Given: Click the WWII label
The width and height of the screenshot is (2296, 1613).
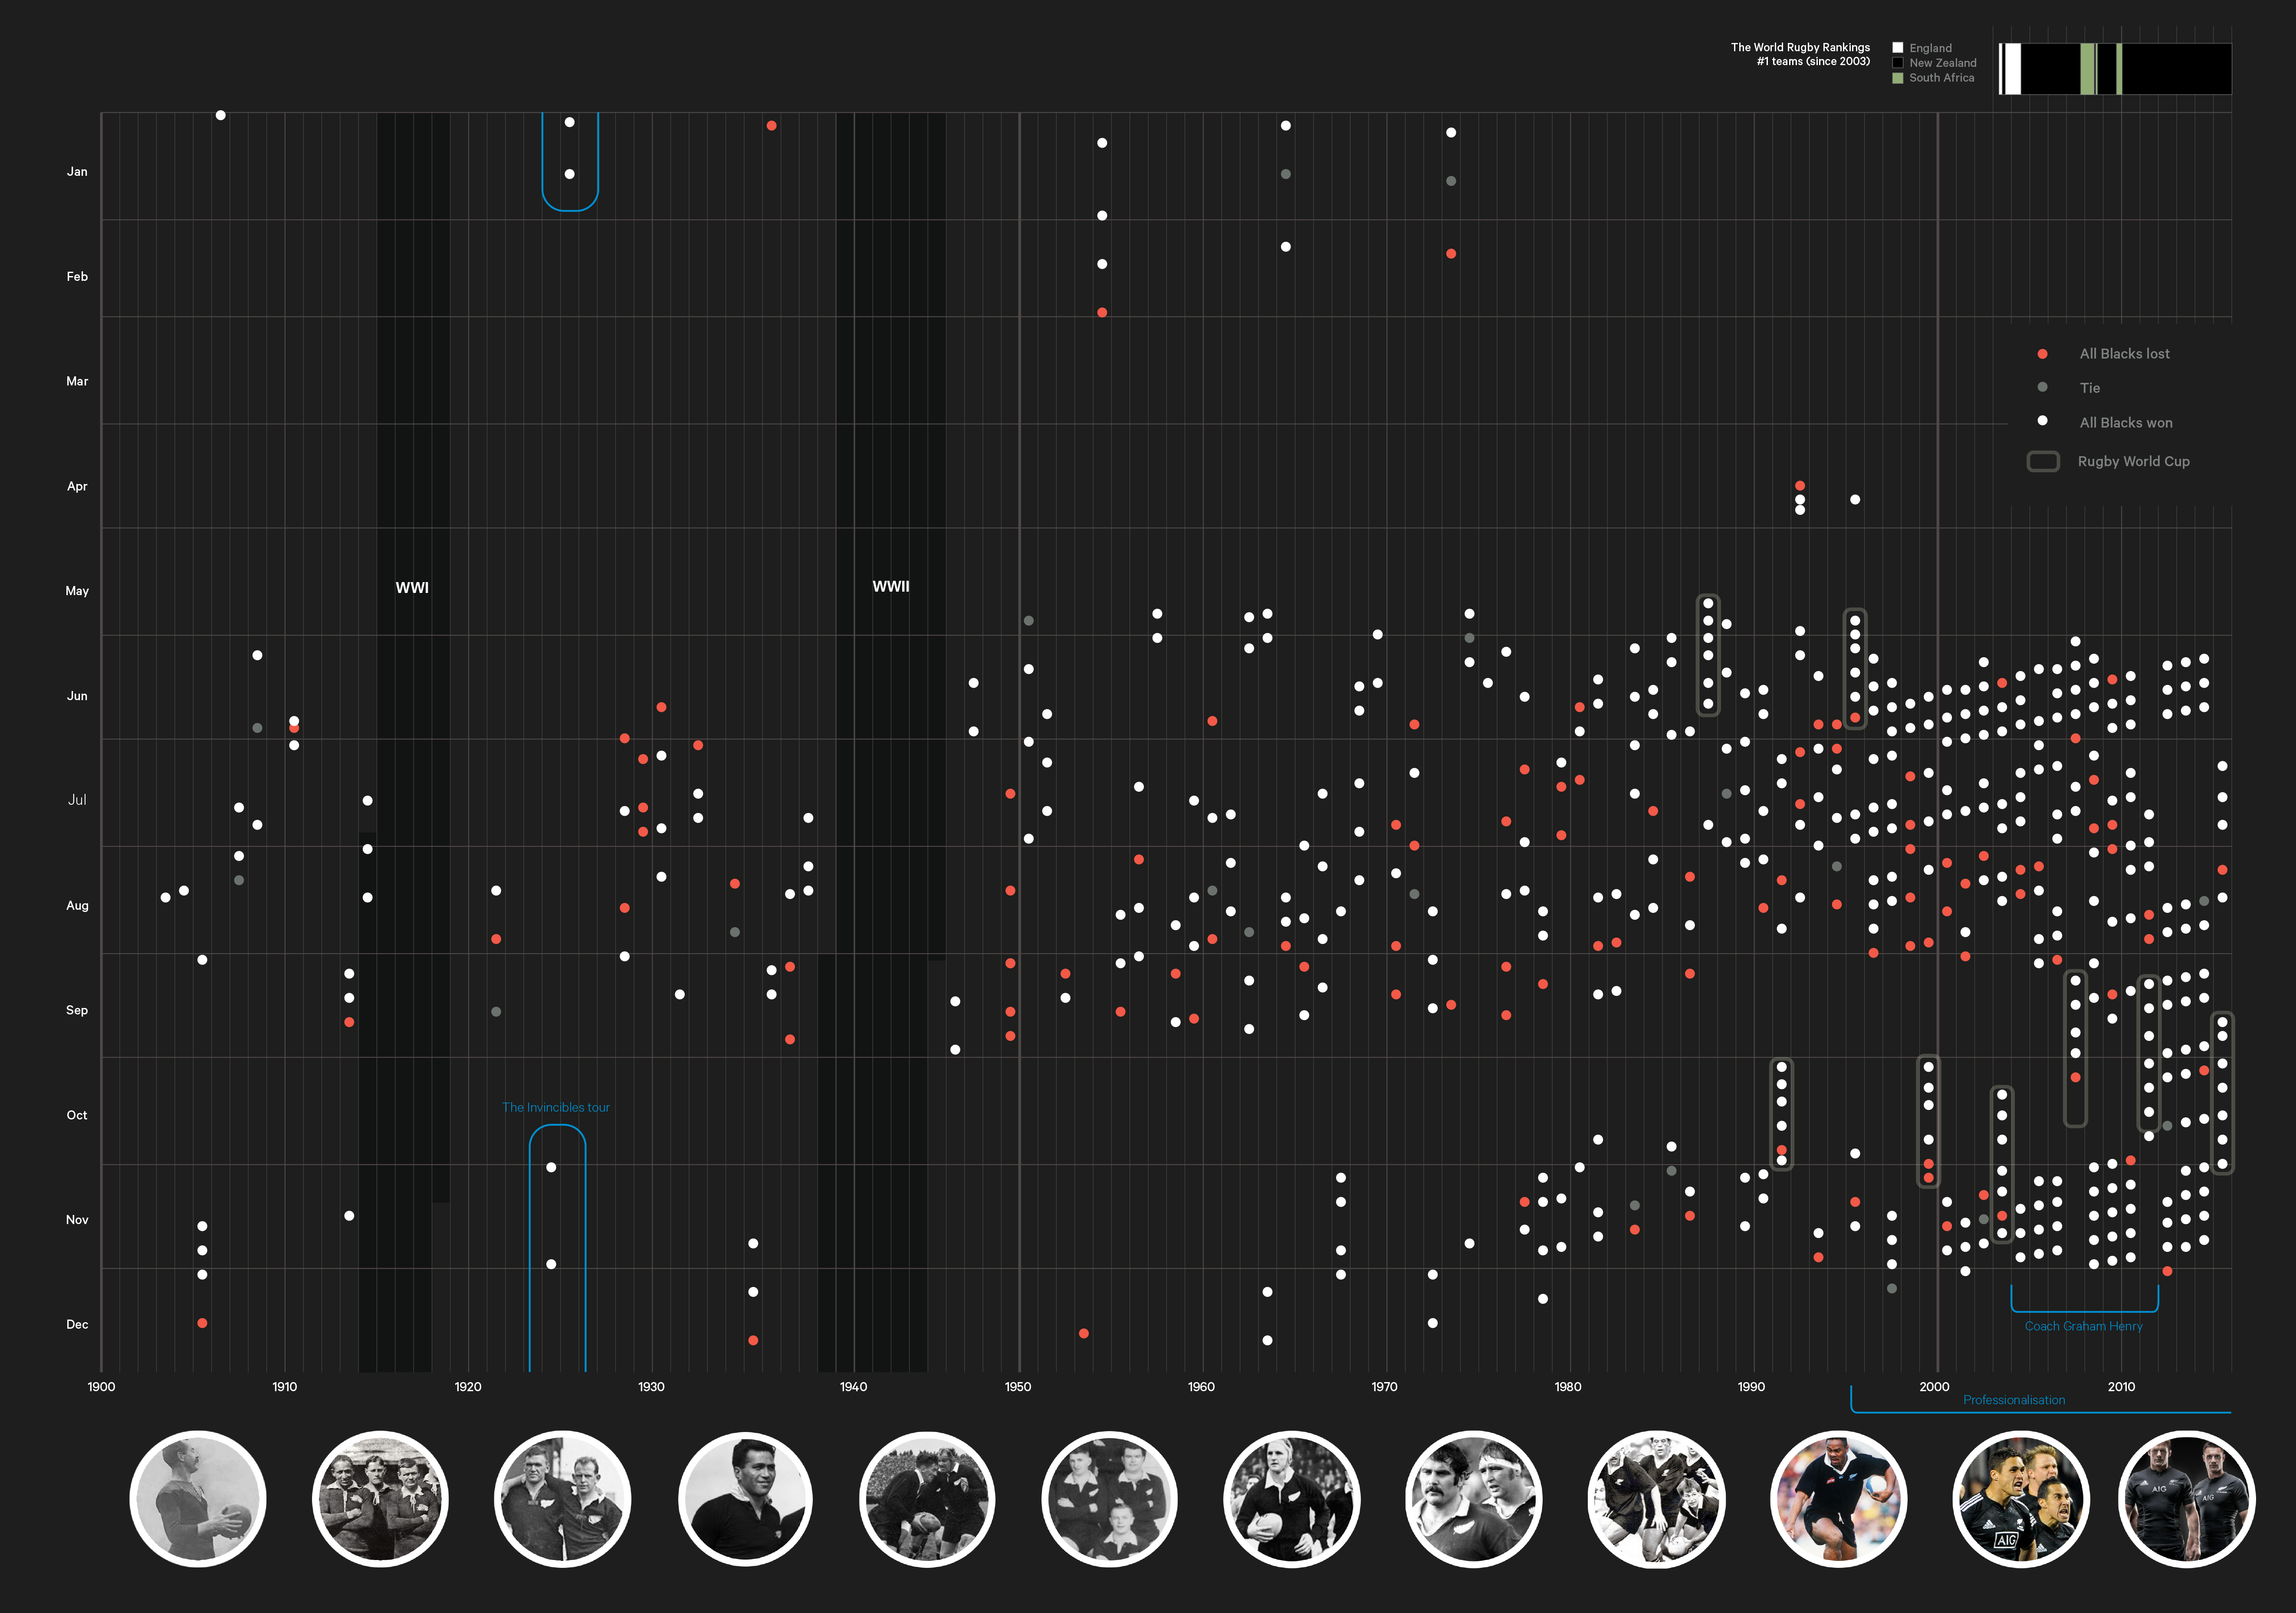Looking at the screenshot, I should click(890, 587).
